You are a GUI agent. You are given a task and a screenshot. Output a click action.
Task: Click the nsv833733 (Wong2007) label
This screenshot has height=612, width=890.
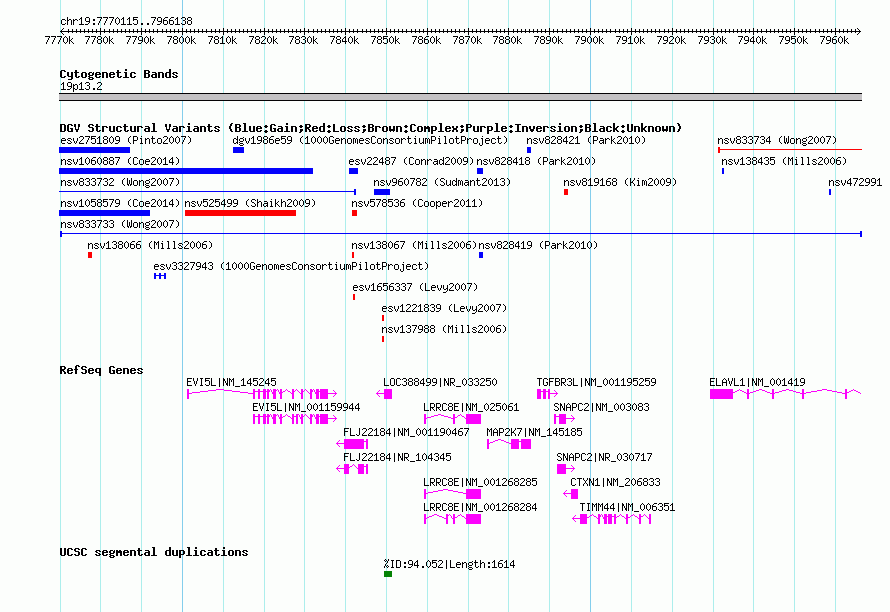(120, 224)
